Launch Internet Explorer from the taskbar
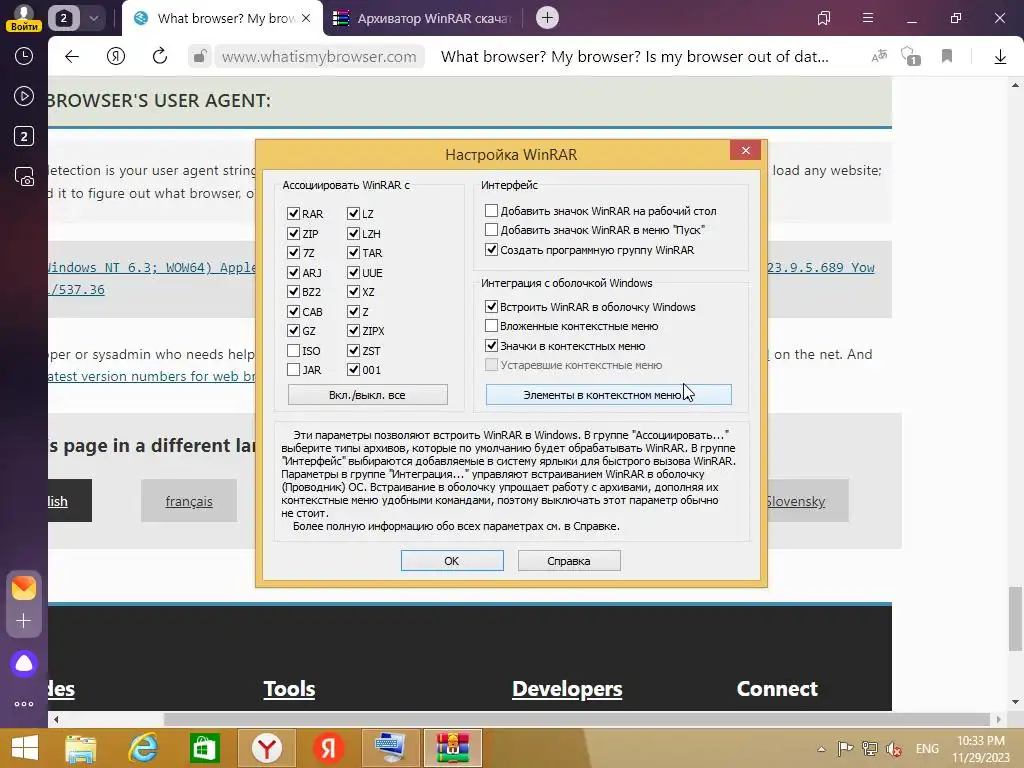 pos(142,748)
